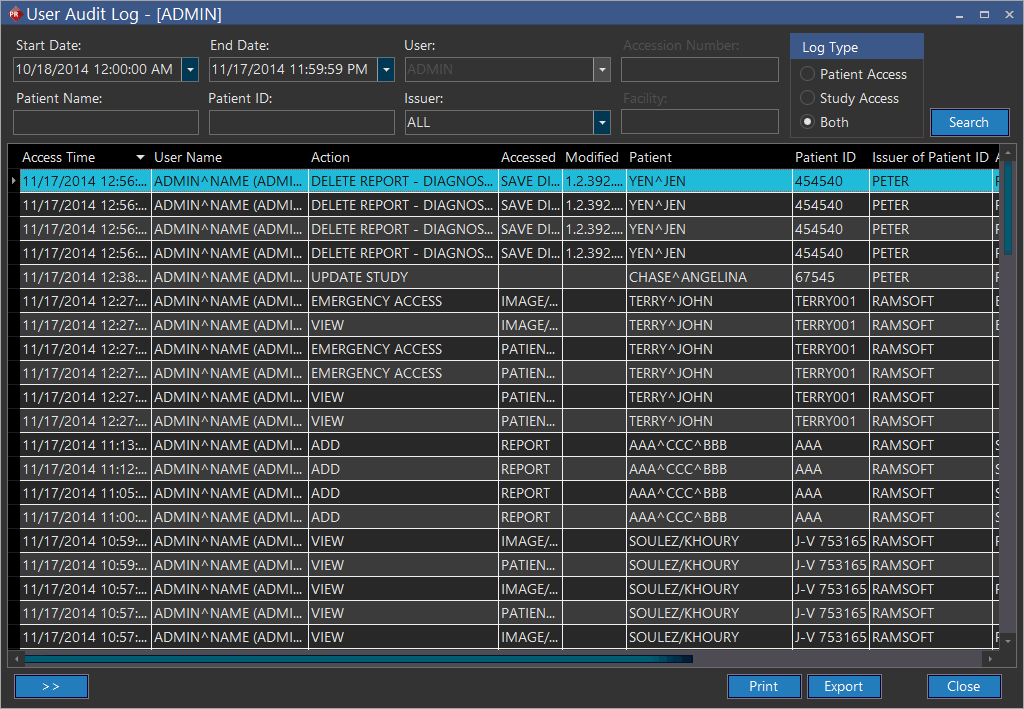Select the Patient Access radio button

(808, 74)
